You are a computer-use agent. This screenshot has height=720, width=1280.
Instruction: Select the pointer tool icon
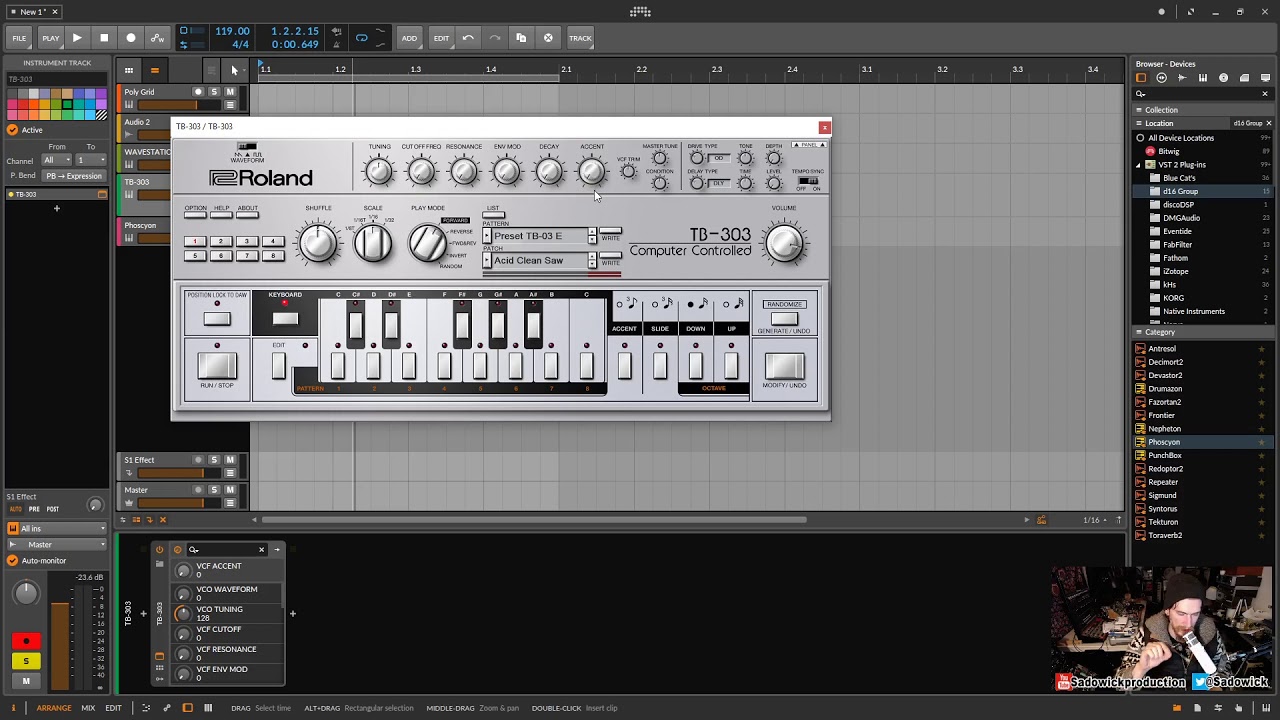(x=234, y=70)
